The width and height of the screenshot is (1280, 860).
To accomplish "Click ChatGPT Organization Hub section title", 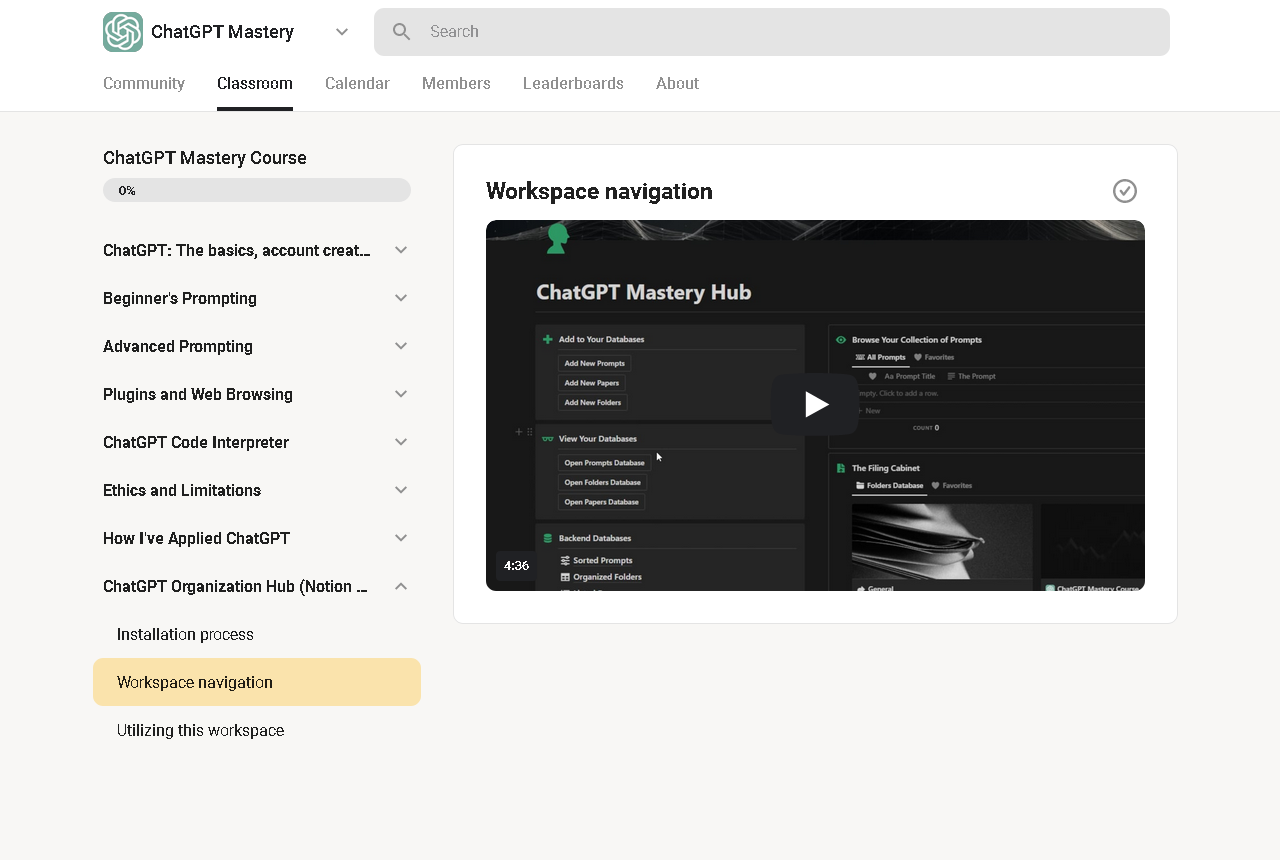I will 235,586.
